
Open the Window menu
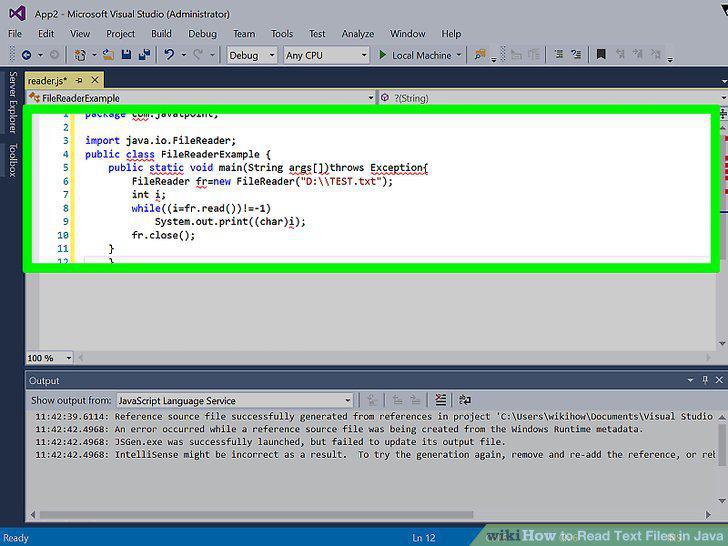pyautogui.click(x=407, y=34)
